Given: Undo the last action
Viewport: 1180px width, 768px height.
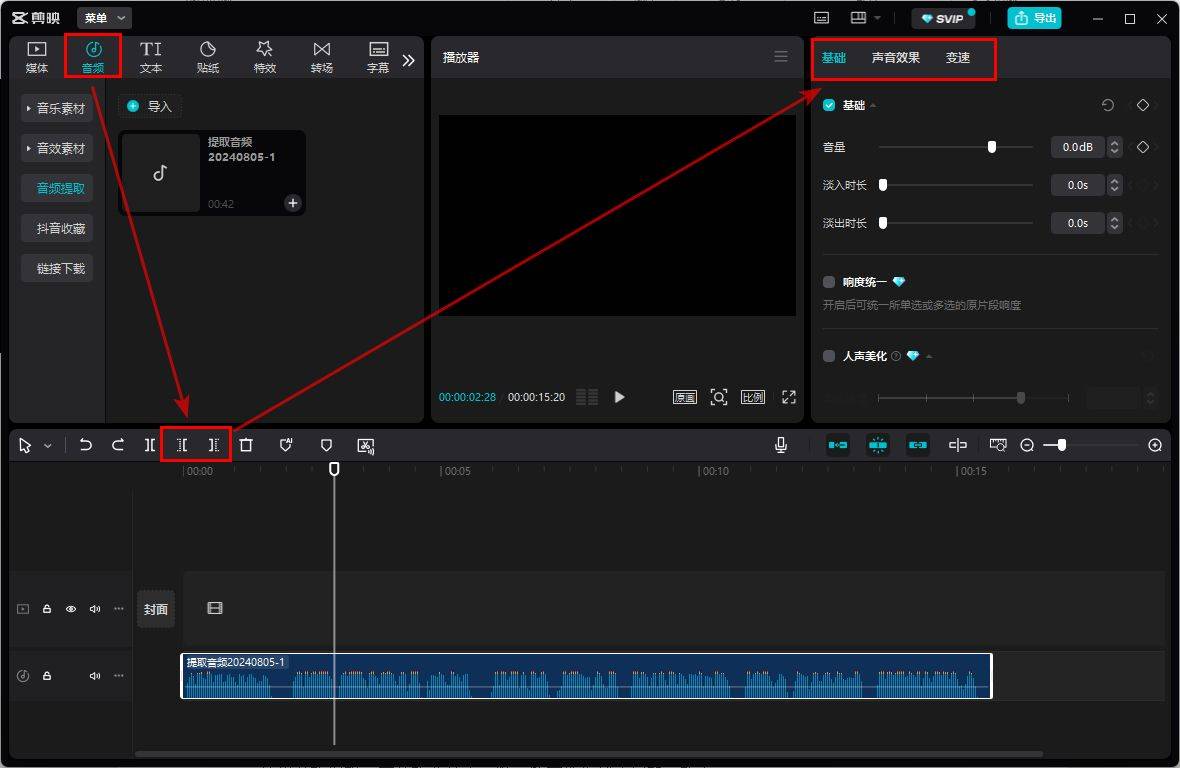Looking at the screenshot, I should pyautogui.click(x=86, y=445).
